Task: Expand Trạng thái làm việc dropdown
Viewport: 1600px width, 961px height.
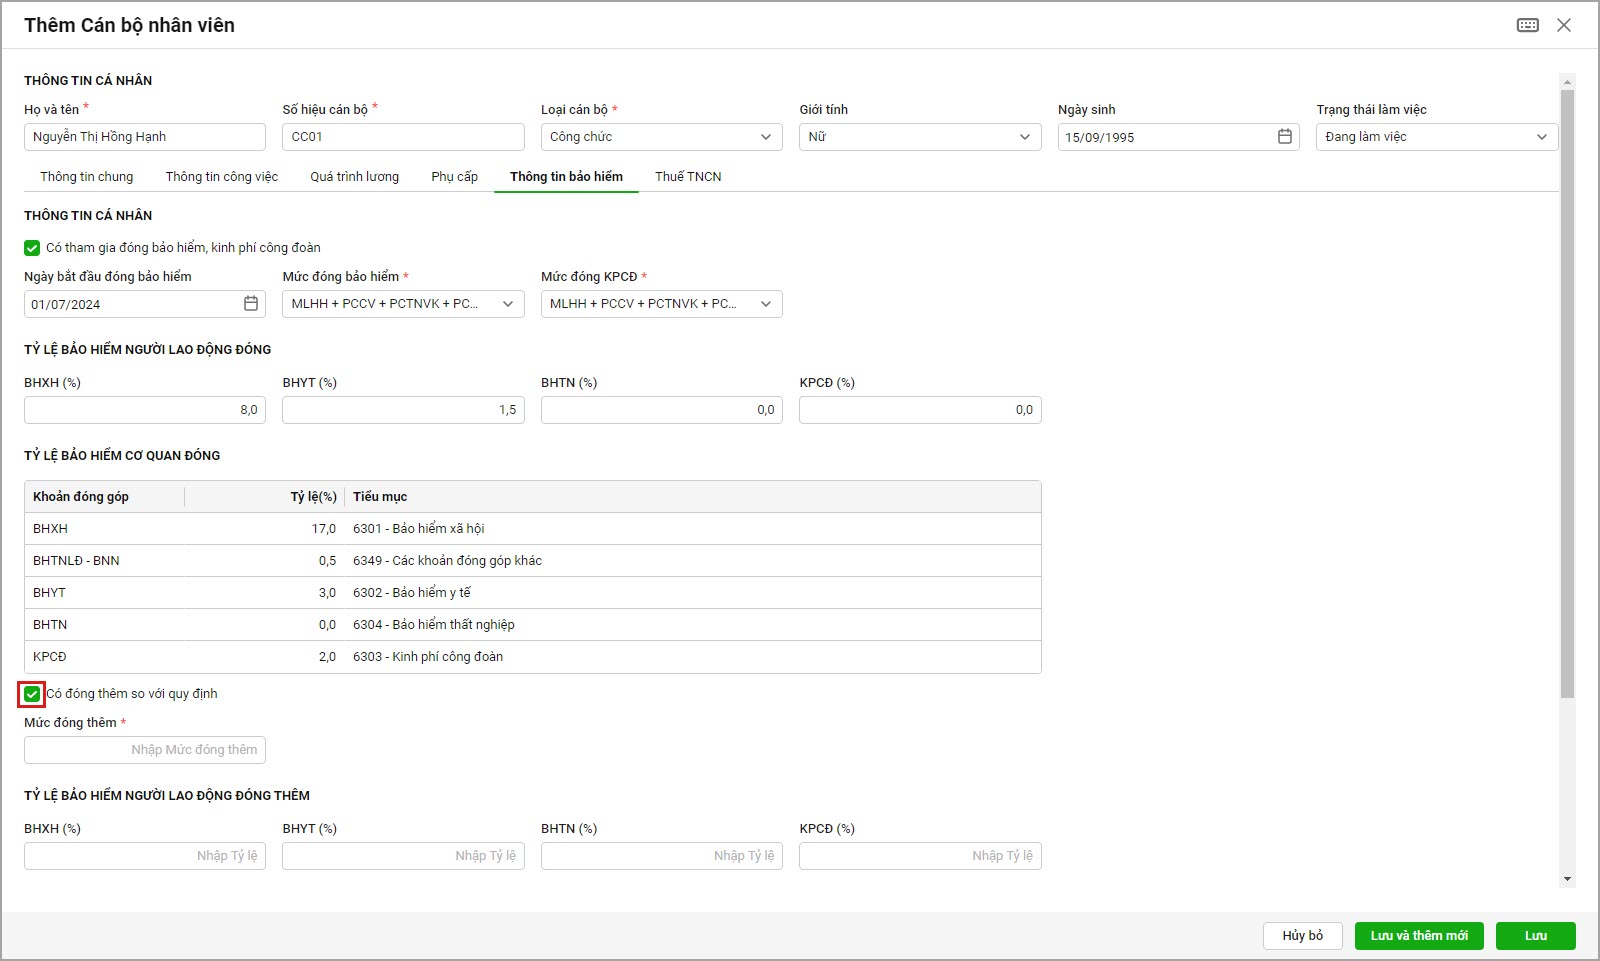Action: point(1541,137)
